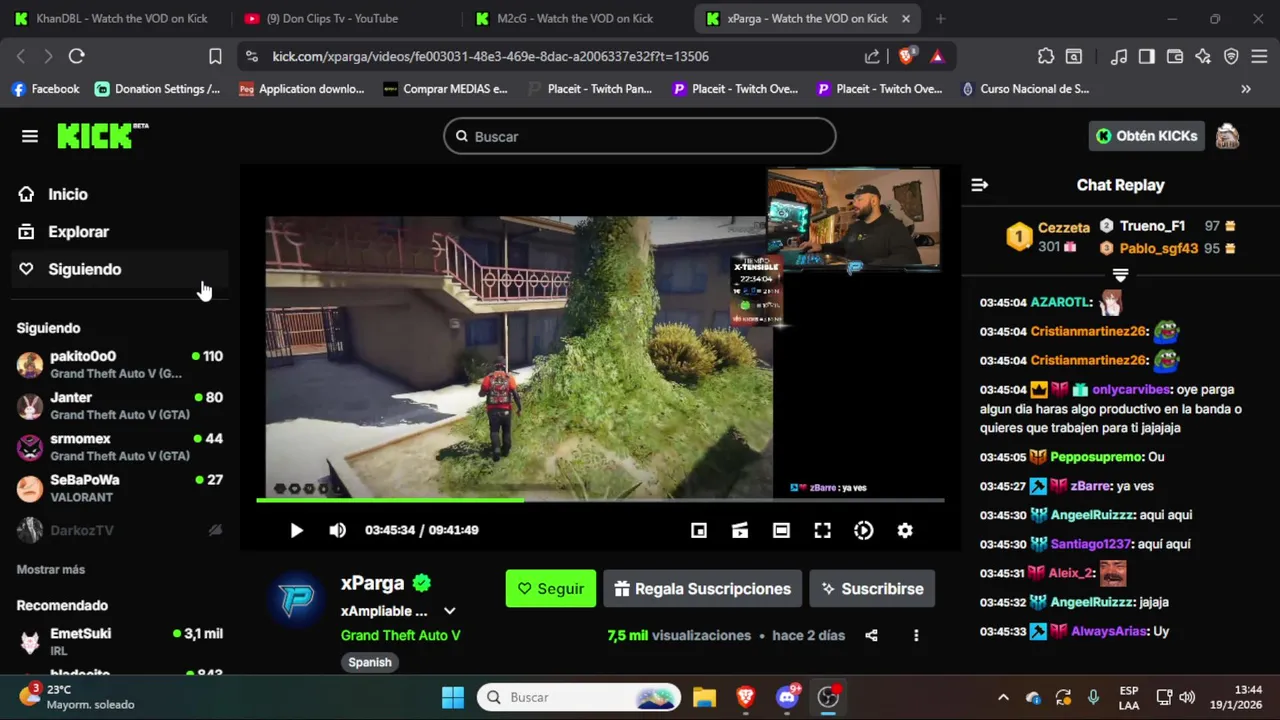This screenshot has width=1280, height=720.
Task: Click the magnifier icon in Kick search
Action: (x=462, y=136)
